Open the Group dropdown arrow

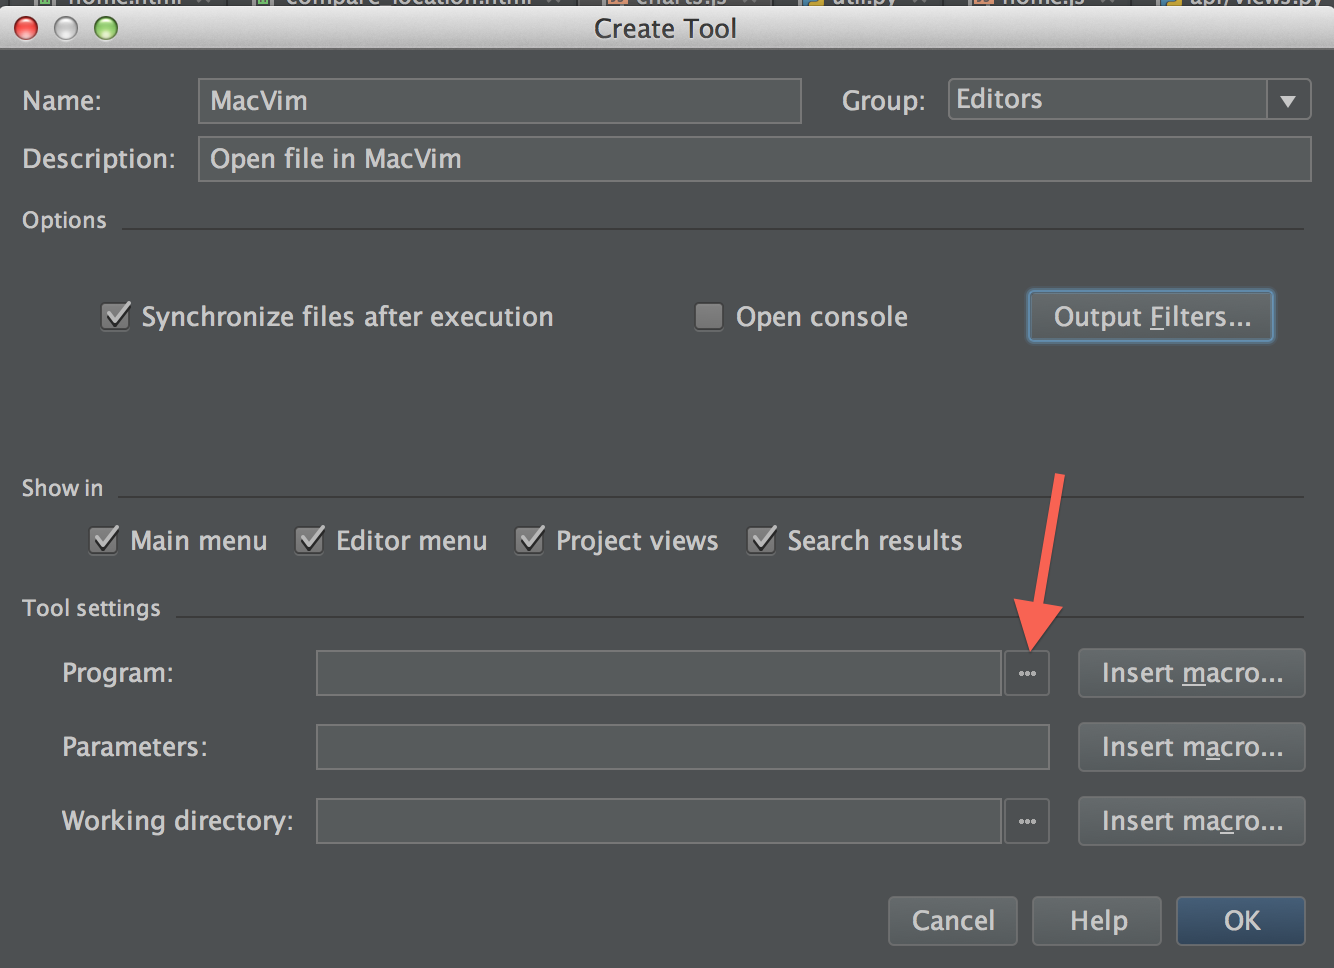click(1288, 100)
